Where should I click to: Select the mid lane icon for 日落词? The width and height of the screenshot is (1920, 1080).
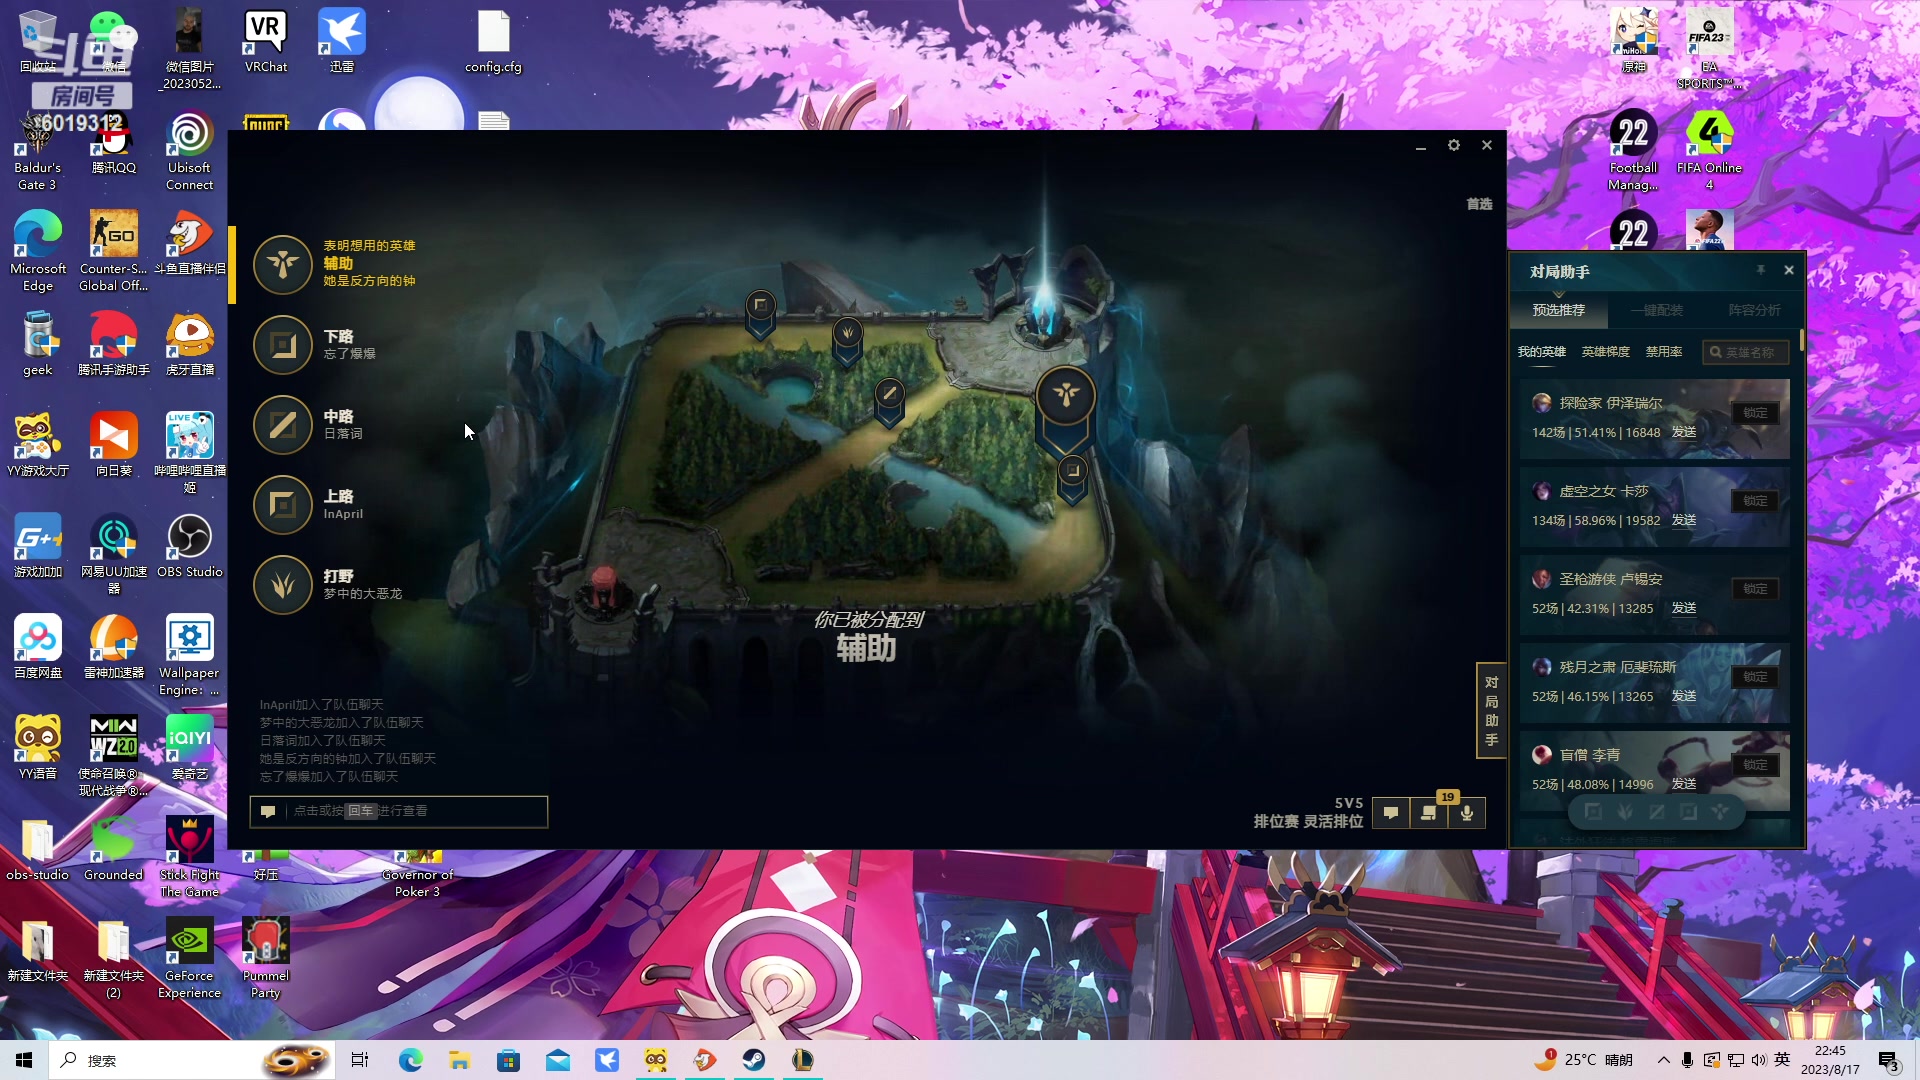pyautogui.click(x=283, y=425)
